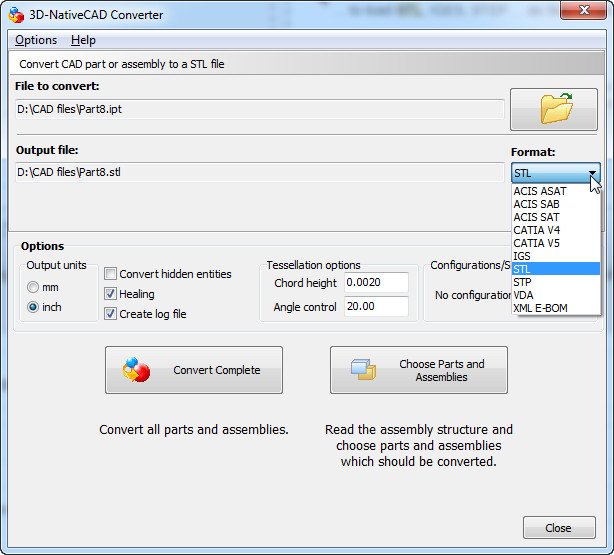Click the 3D-NativeCAD Converter title bar app icon
Viewport: 614px width, 555px height.
pos(16,15)
